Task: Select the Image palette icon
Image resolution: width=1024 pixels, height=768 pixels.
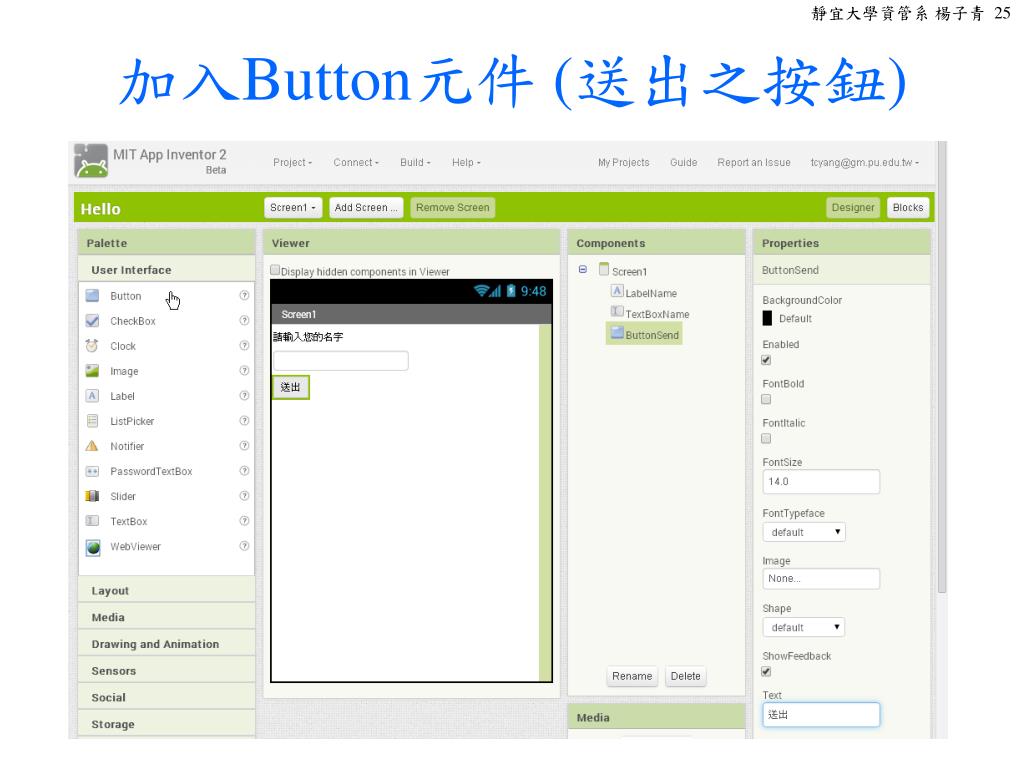Action: (x=93, y=371)
